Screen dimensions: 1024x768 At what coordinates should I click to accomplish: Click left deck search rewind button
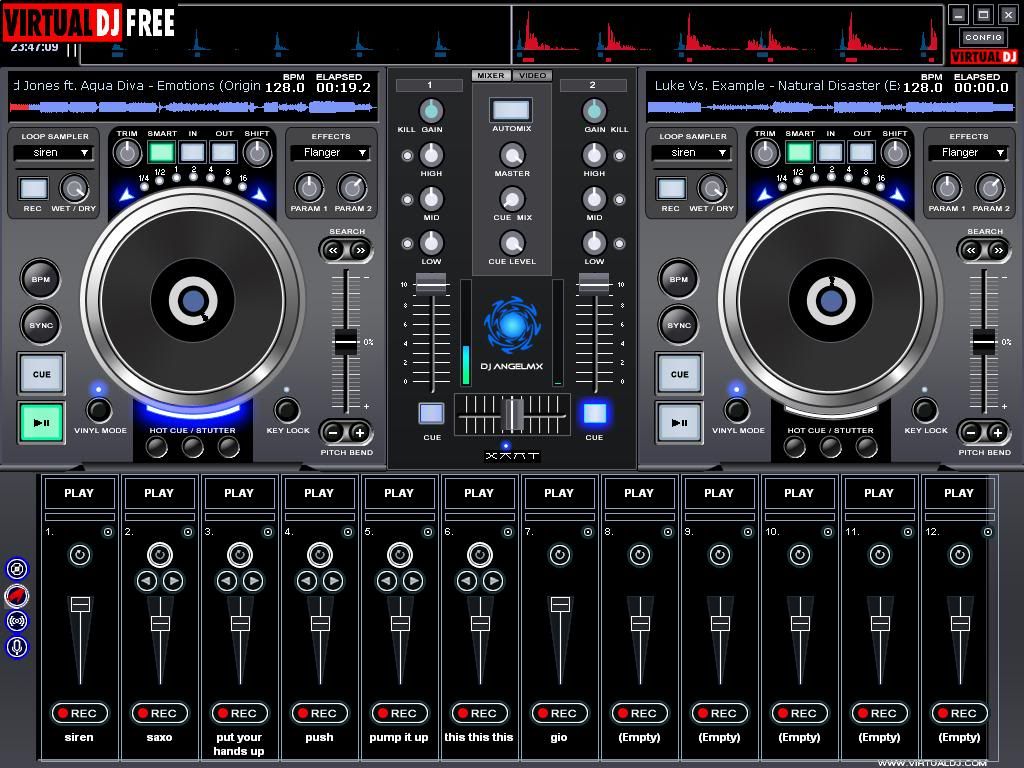click(334, 249)
